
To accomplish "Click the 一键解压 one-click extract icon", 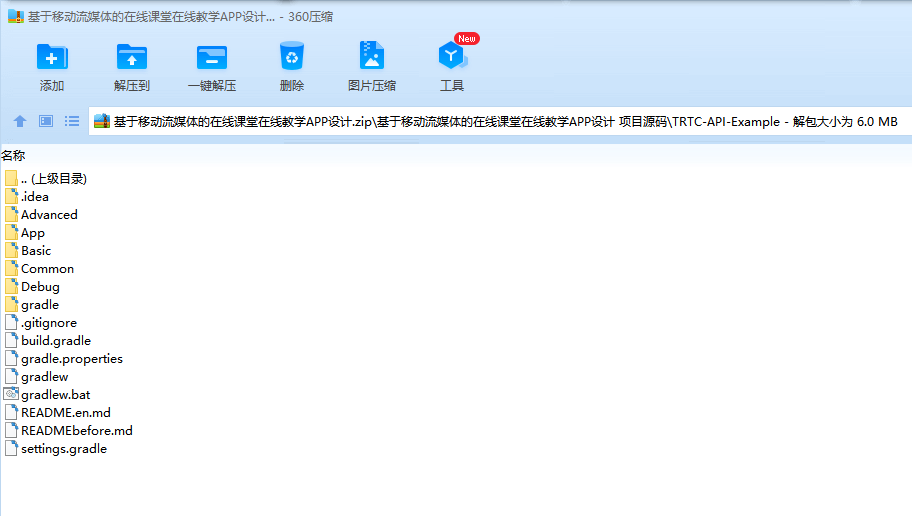I will point(212,57).
